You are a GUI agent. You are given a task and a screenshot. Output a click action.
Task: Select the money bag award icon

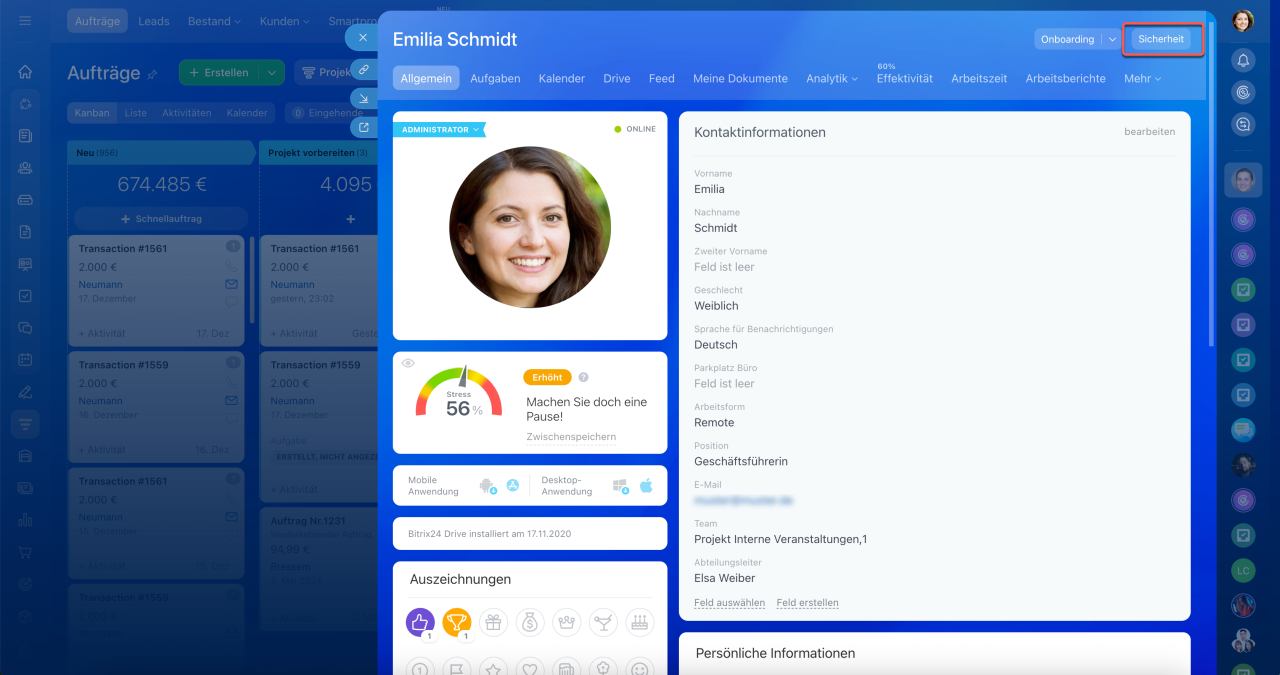[x=530, y=623]
